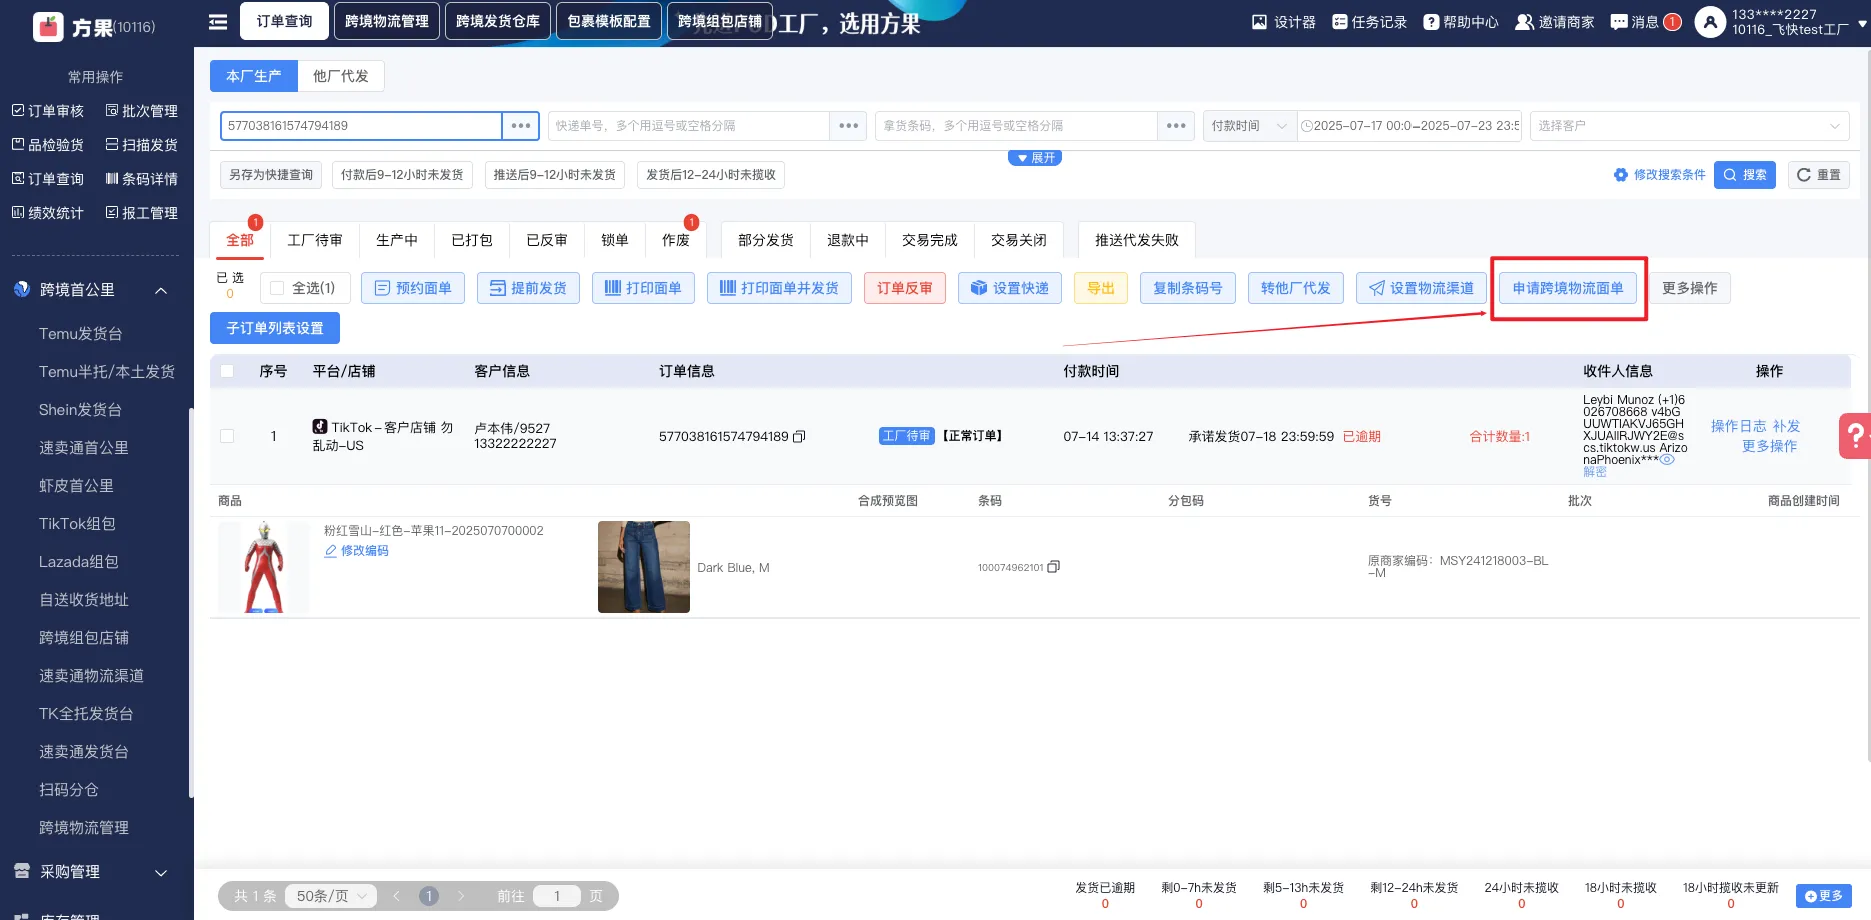Tick the 全选(1) select-all checkbox

pos(278,288)
